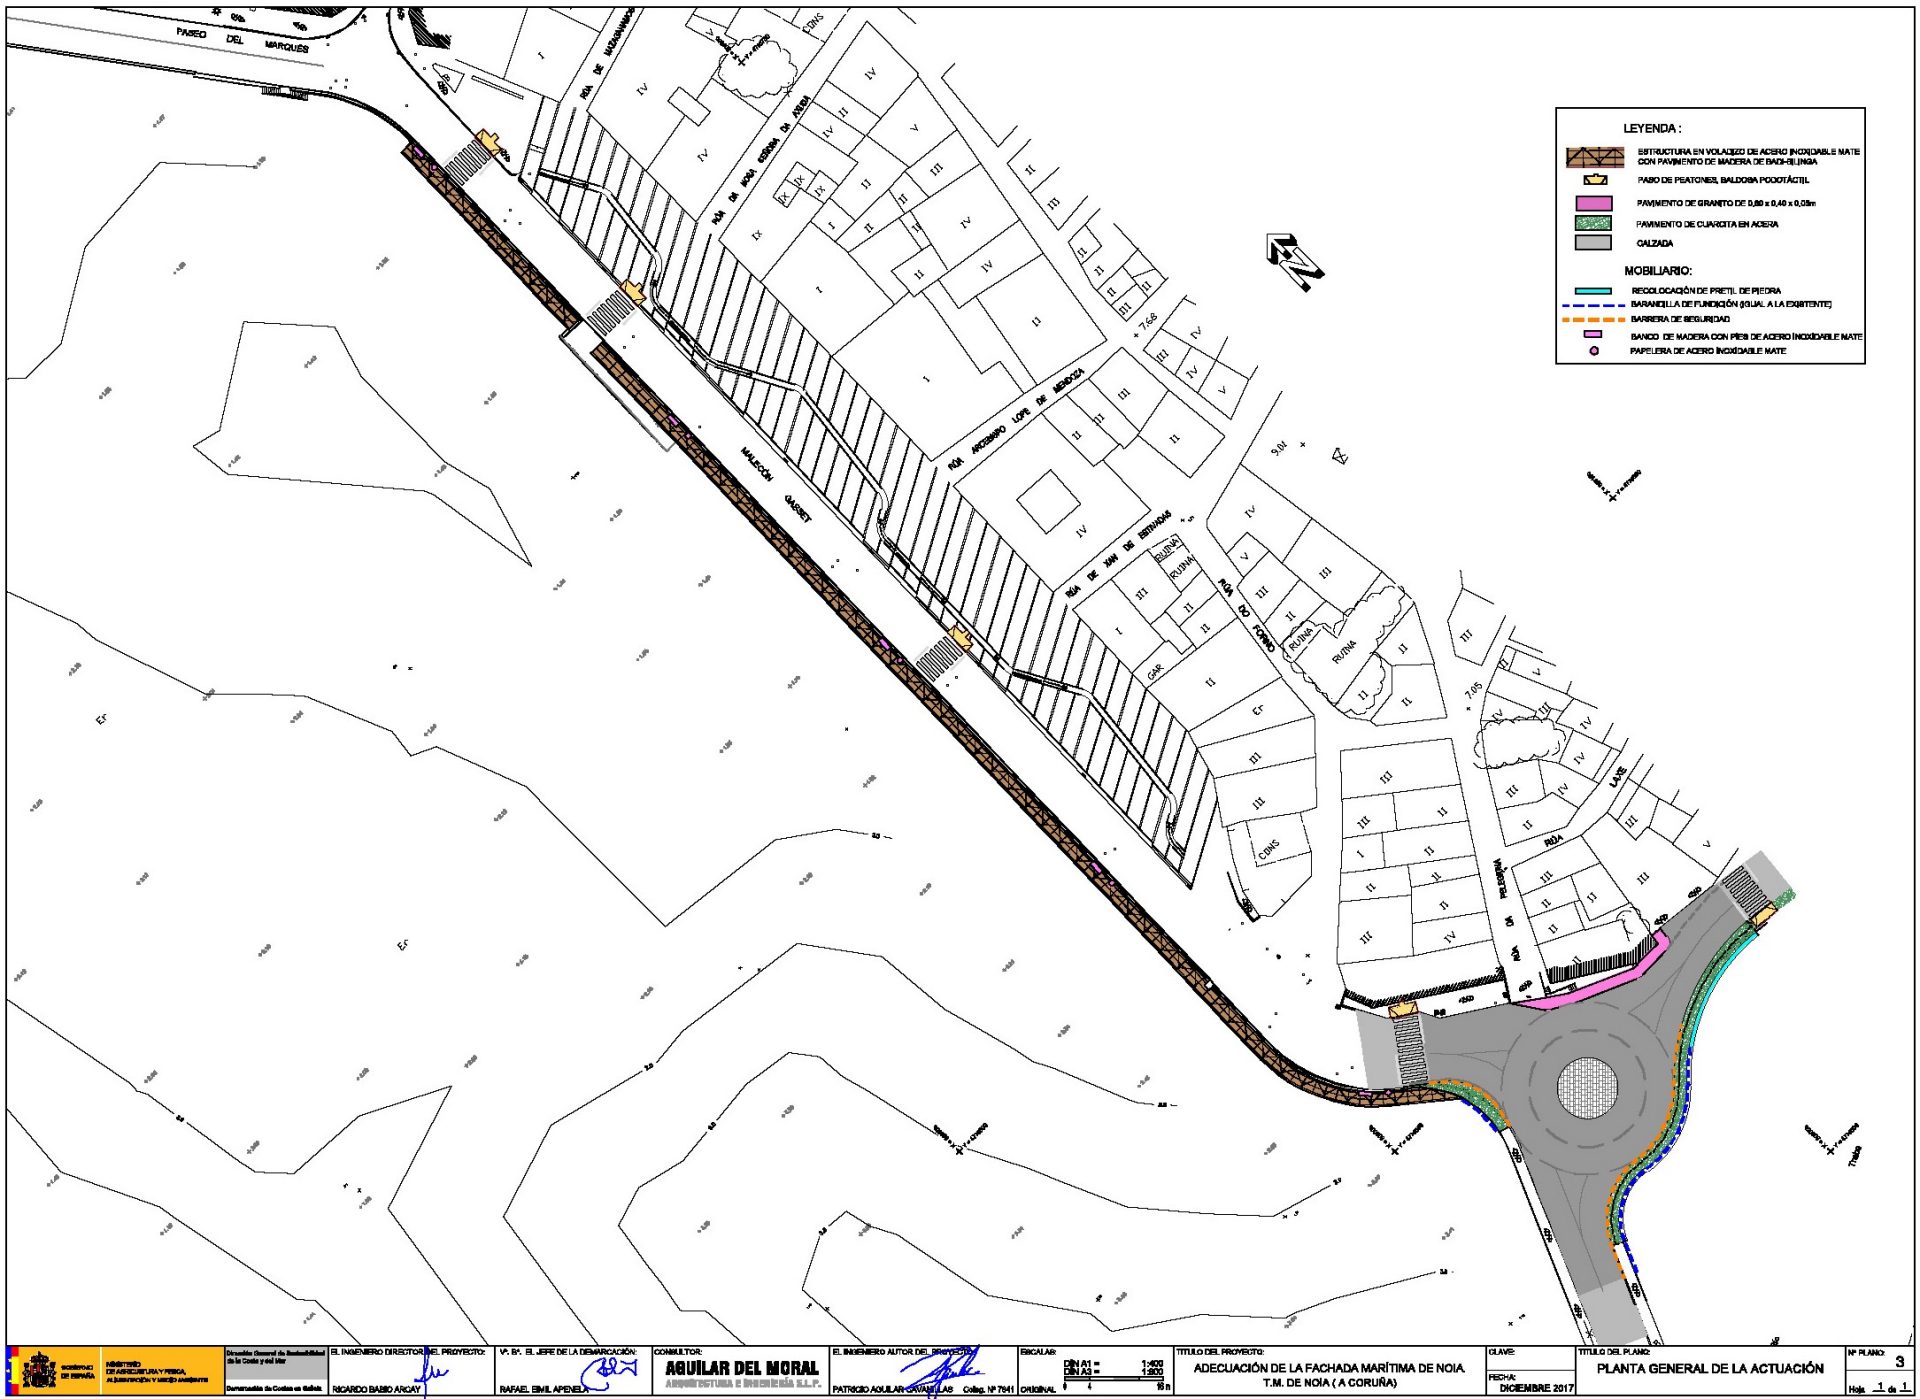Click the wooden bench symbol in the legend
1920x1399 pixels.
tap(1594, 335)
